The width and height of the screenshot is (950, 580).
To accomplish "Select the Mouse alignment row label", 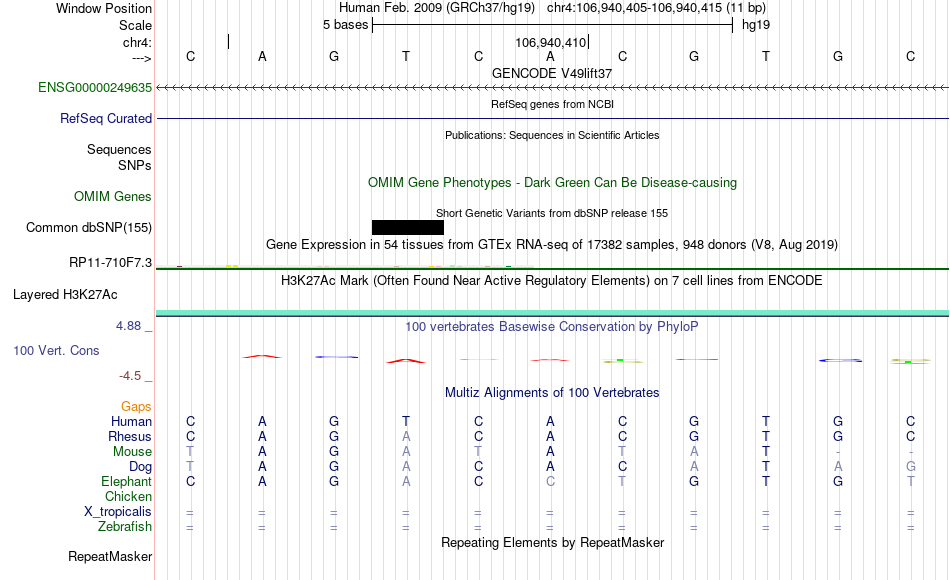I will [133, 452].
